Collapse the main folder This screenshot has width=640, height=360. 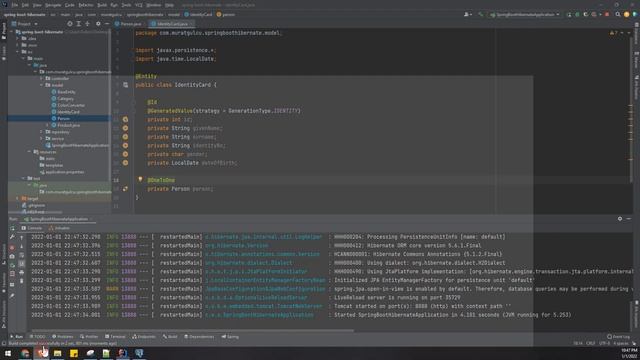23,58
